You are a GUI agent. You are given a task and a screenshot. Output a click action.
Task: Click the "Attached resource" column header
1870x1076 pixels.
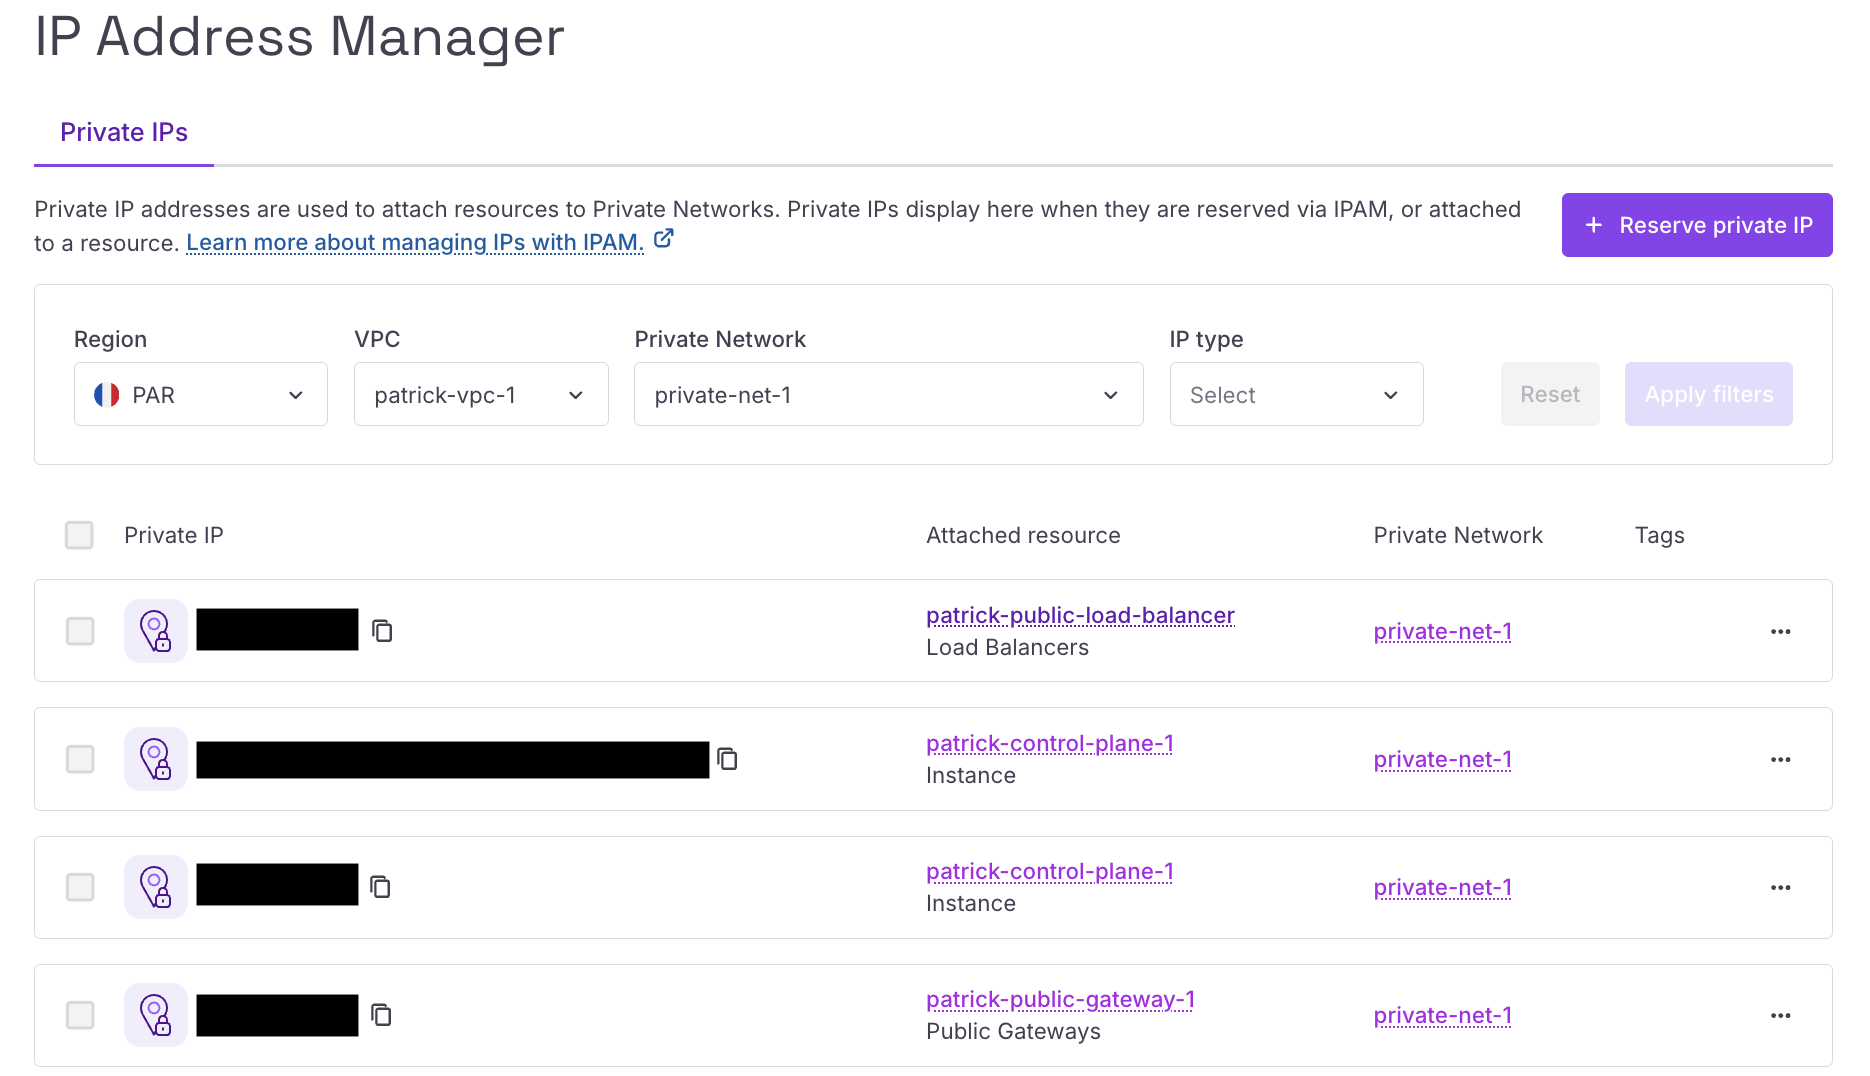point(1023,535)
